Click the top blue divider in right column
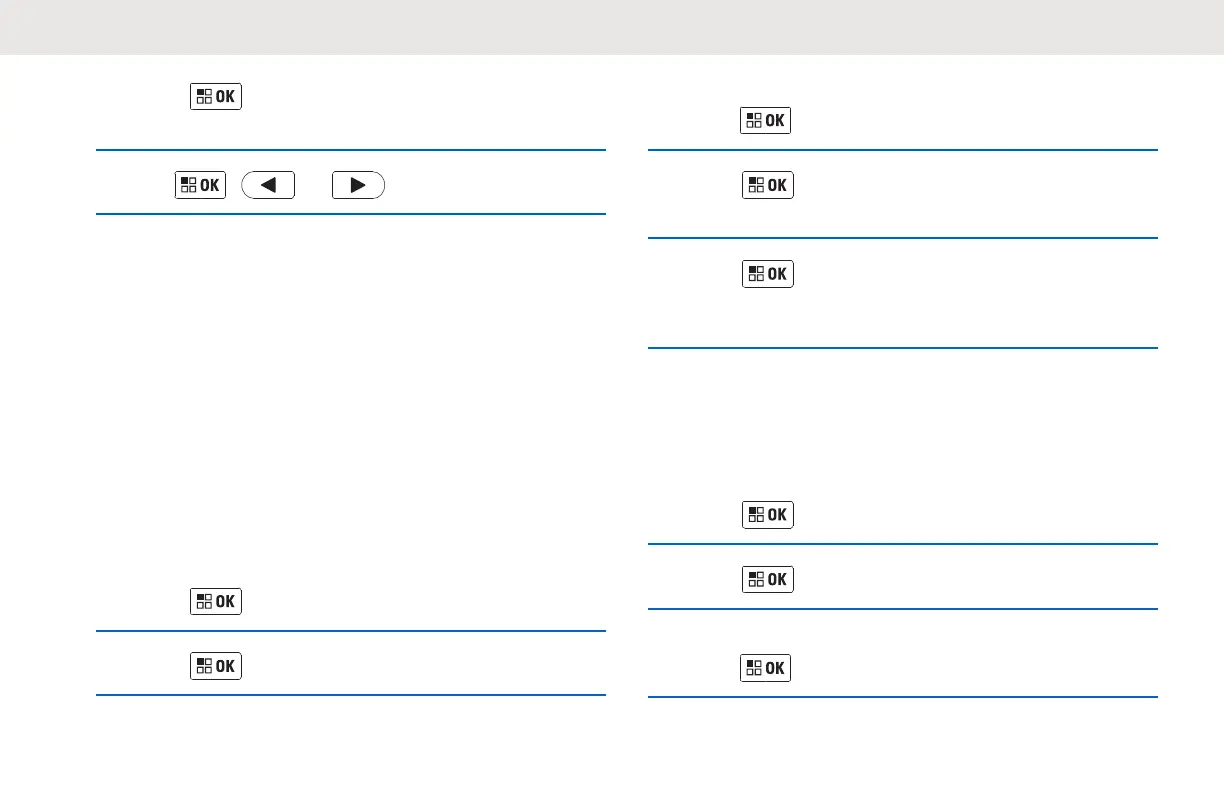Screen dimensions: 1224x792 902,151
